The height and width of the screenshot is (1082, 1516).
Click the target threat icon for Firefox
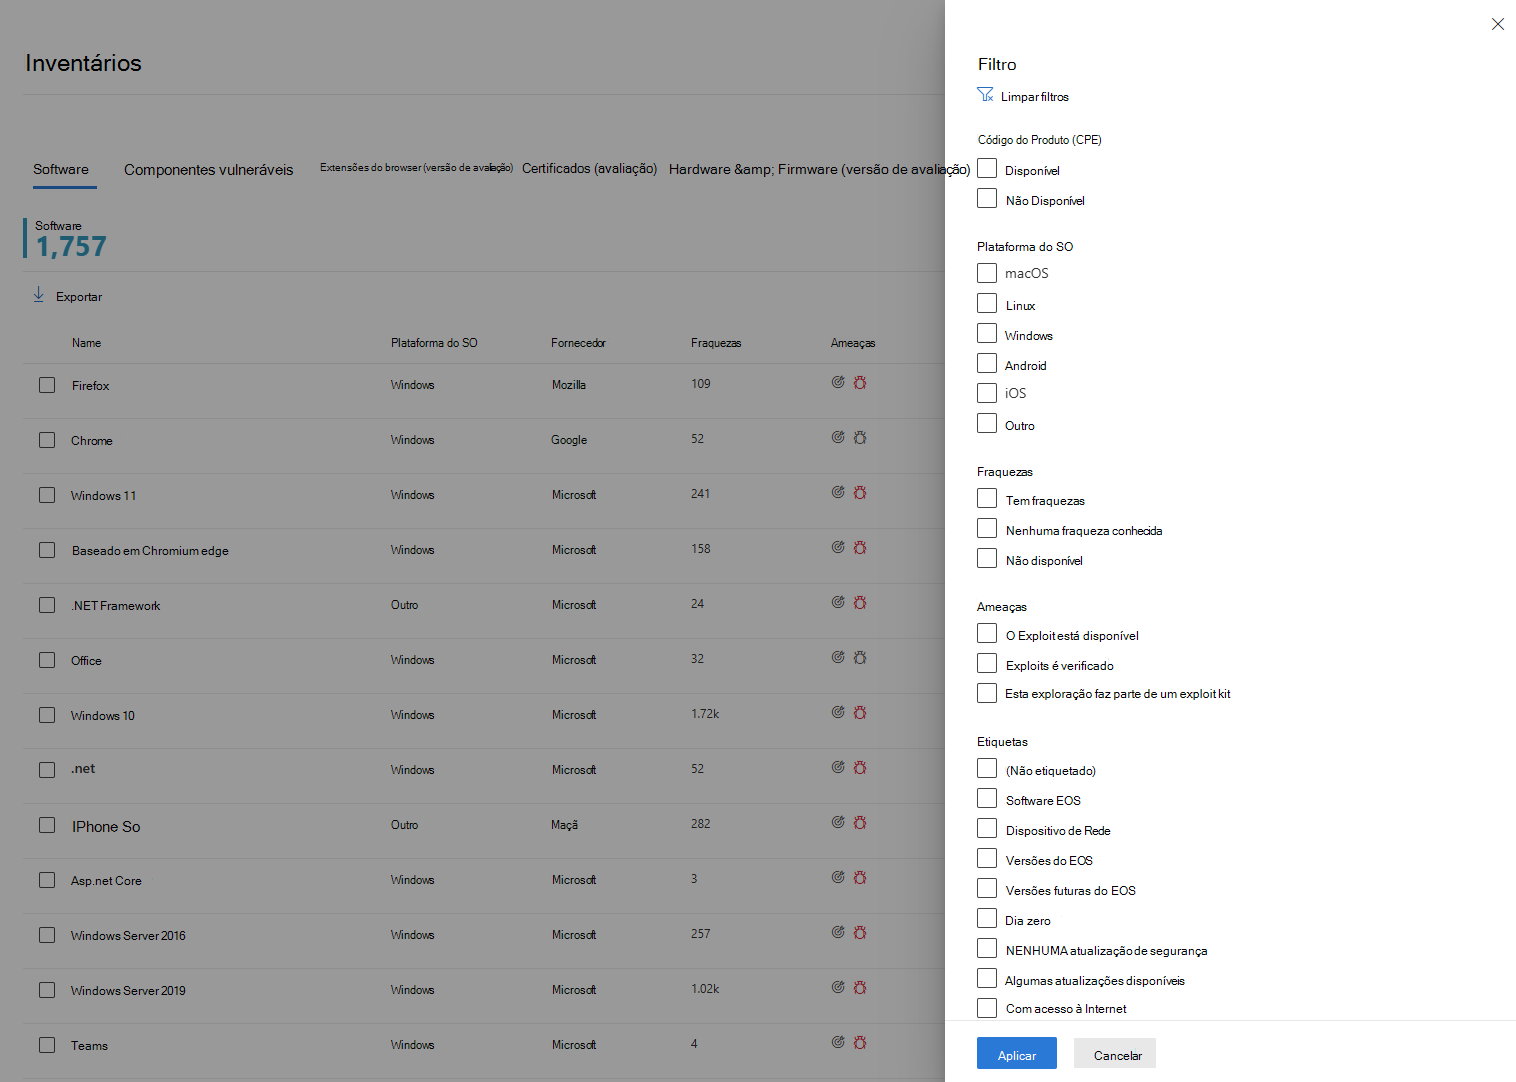(x=838, y=382)
